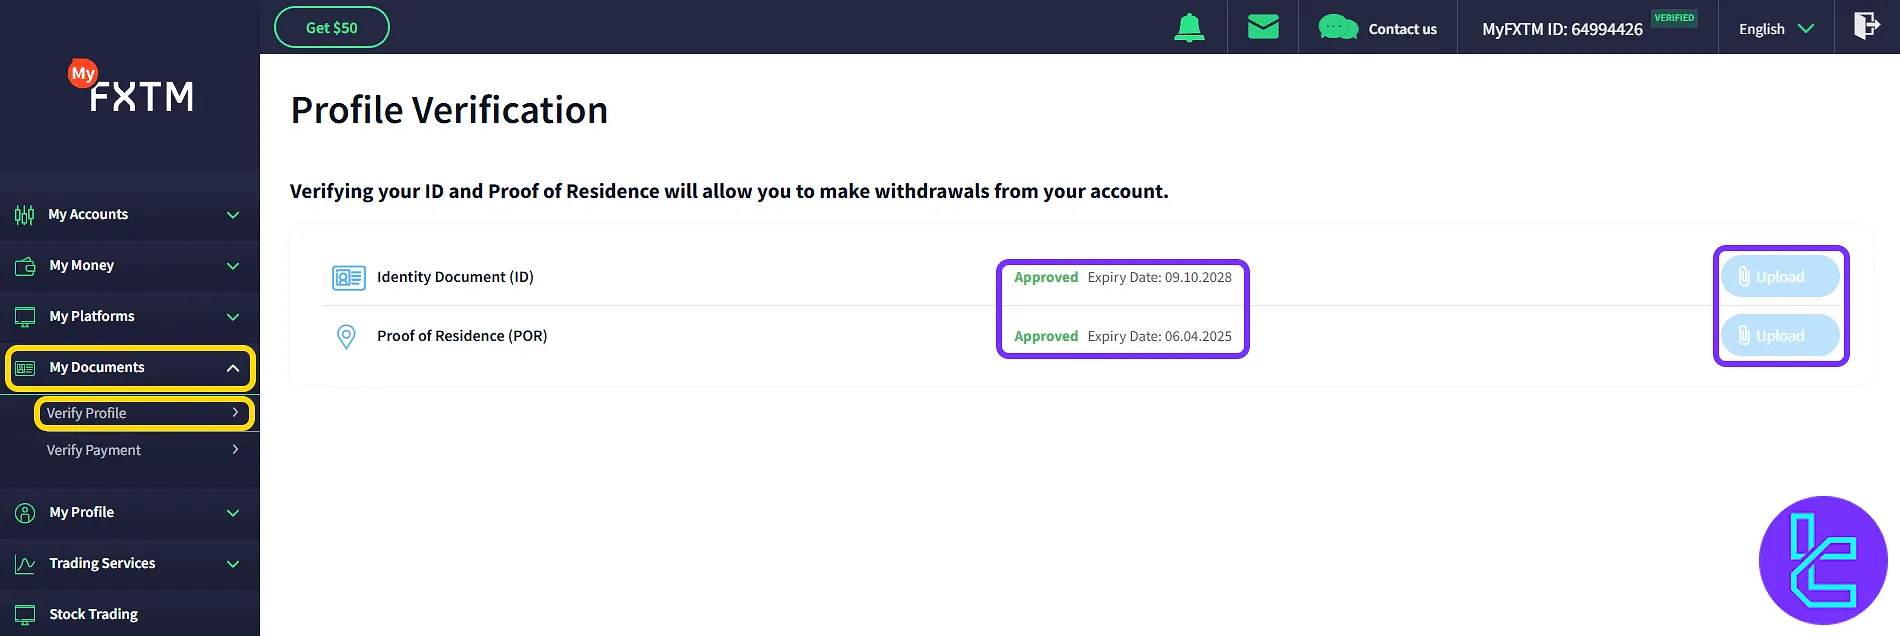Click the VERIFIED status badge
Image resolution: width=1900 pixels, height=636 pixels.
(x=1674, y=18)
